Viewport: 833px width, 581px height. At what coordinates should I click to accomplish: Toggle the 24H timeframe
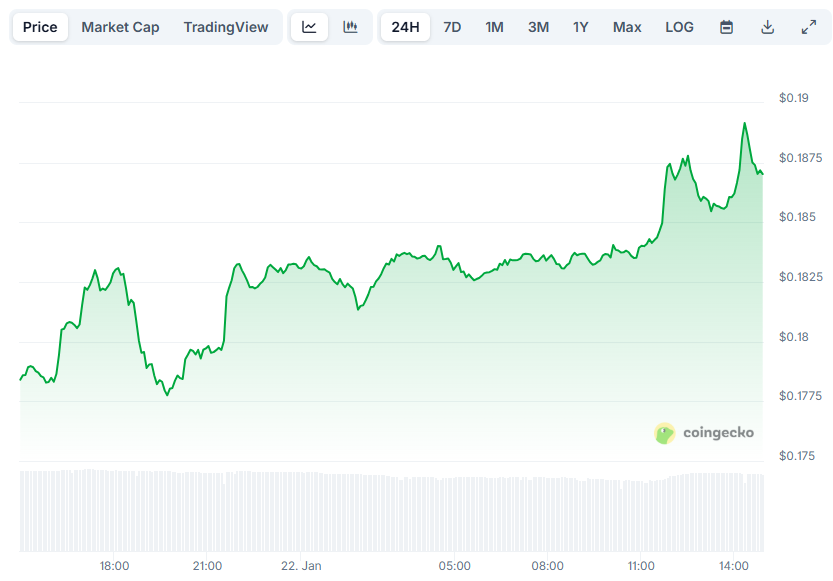click(x=404, y=27)
